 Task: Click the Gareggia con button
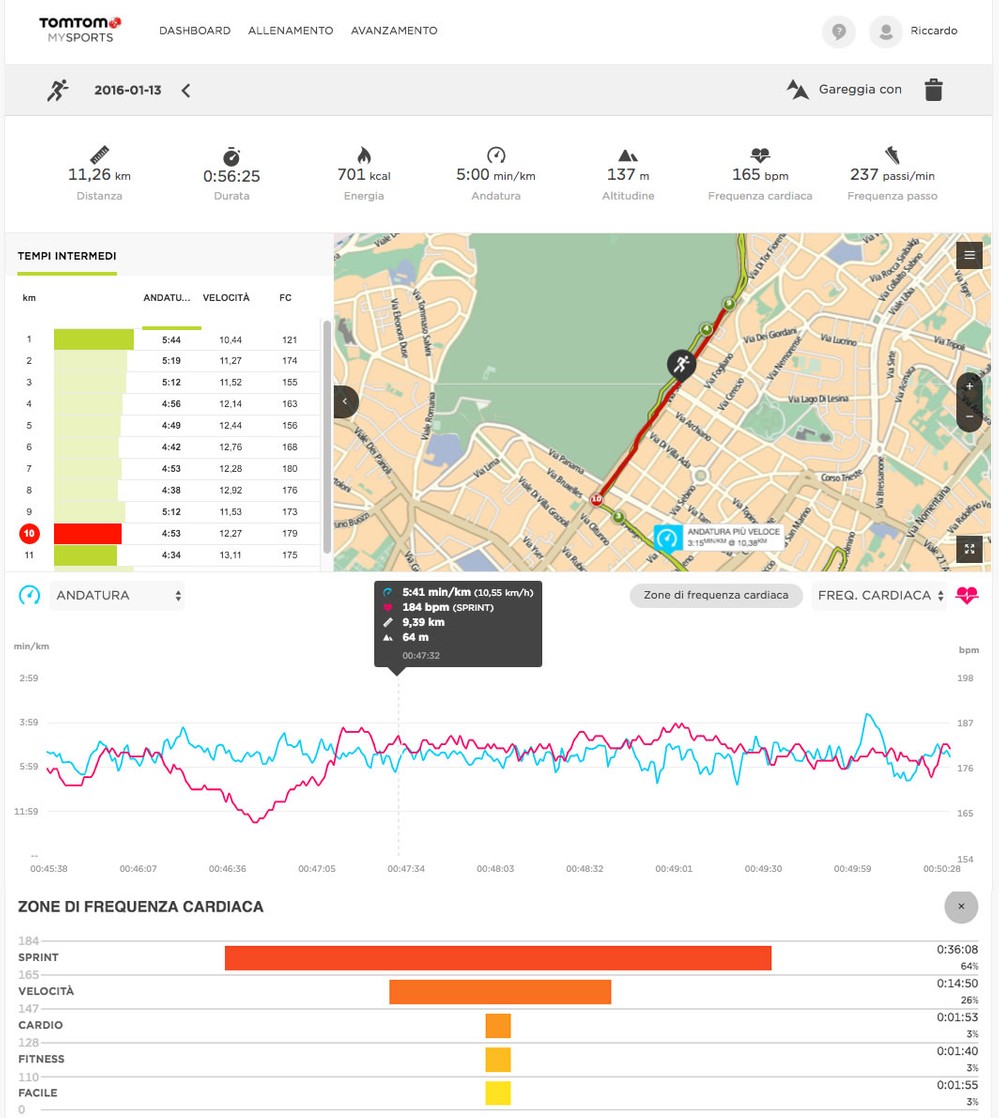click(845, 90)
